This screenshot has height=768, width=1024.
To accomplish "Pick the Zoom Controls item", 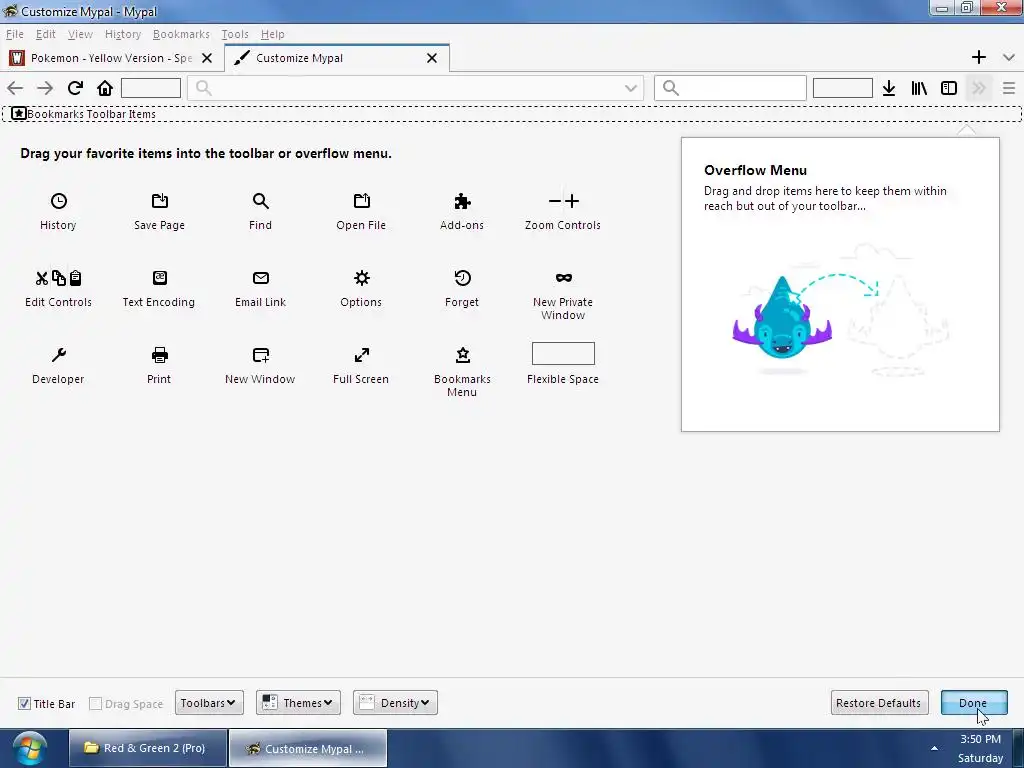I will 562,211.
